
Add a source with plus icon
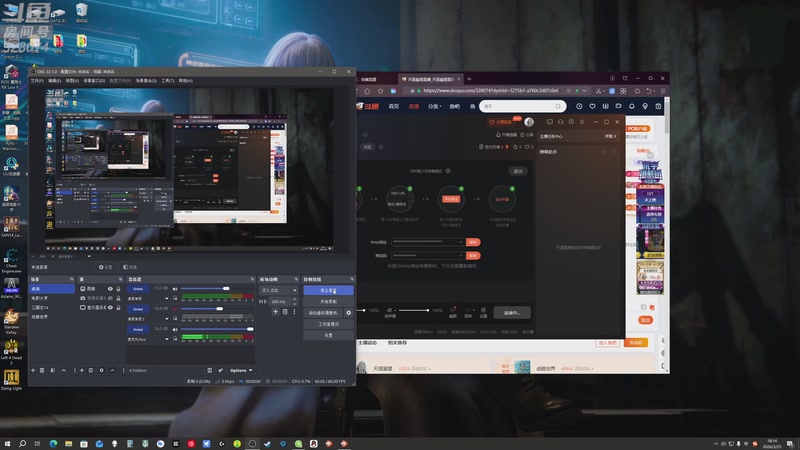[x=82, y=370]
